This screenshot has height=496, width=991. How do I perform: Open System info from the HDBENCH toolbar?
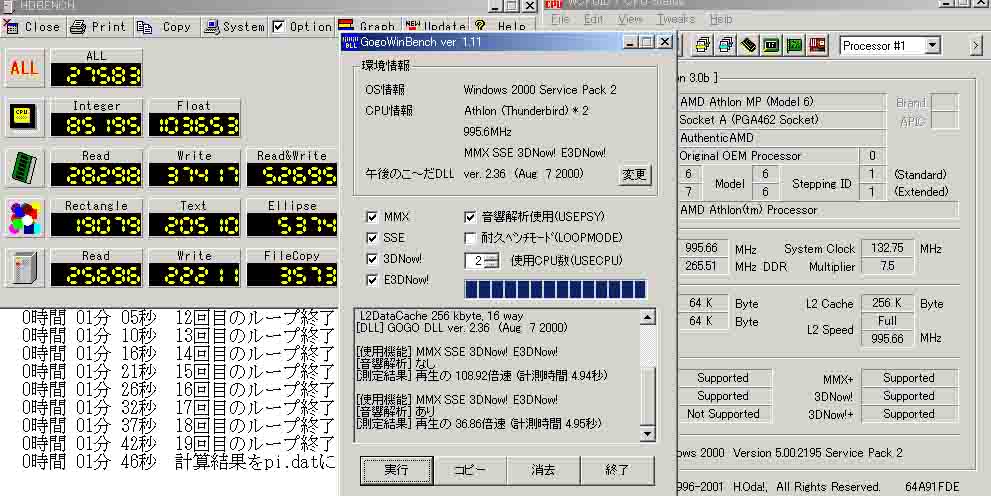[235, 27]
